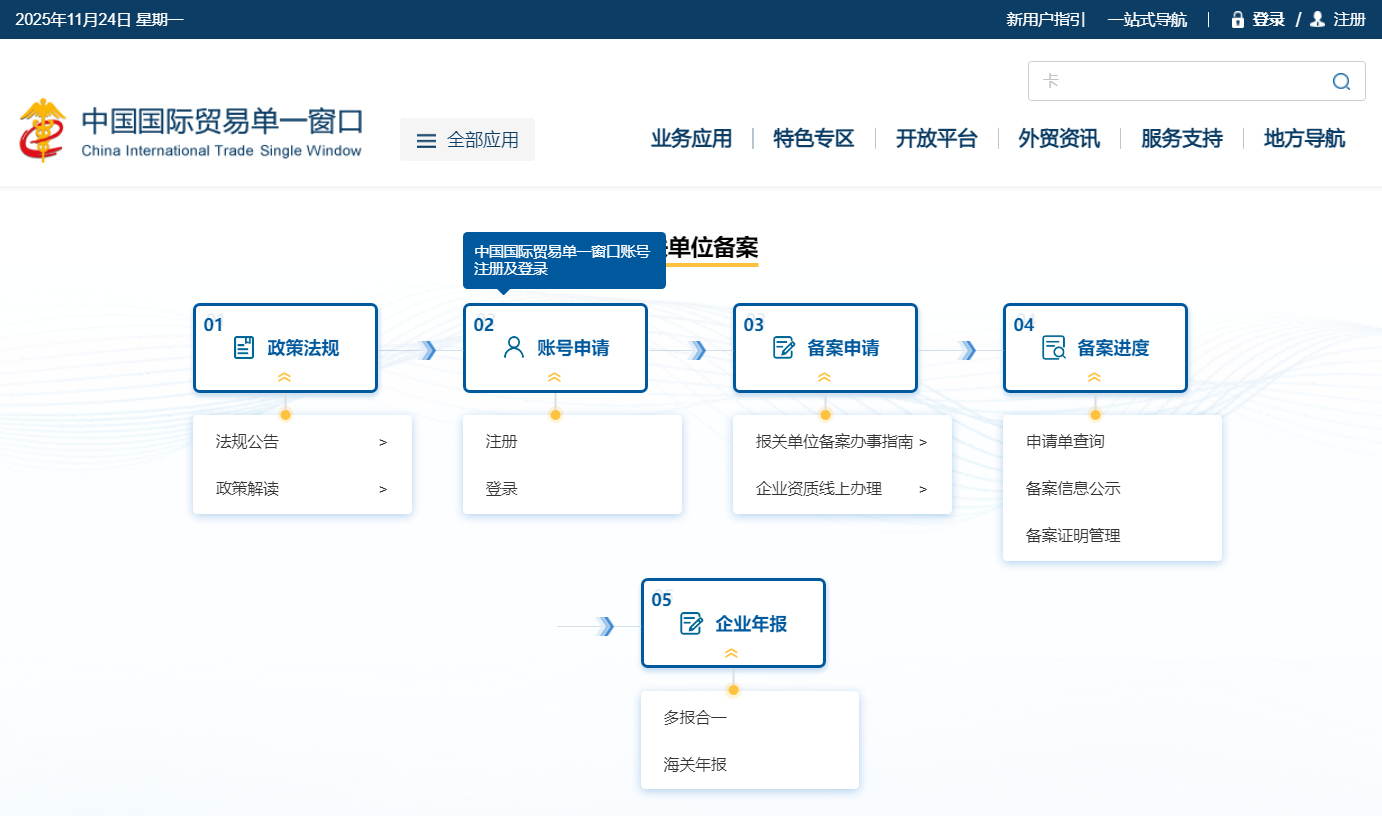The width and height of the screenshot is (1382, 816).
Task: Open the 新用户指引 link in top bar
Action: click(1045, 20)
